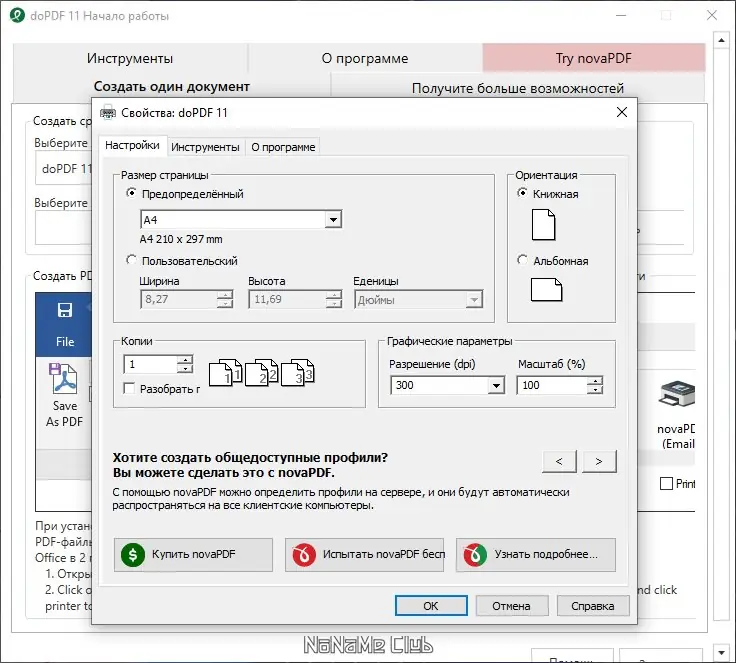This screenshot has height=663, width=736.
Task: Click the portrait page orientation icon
Action: pos(544,225)
